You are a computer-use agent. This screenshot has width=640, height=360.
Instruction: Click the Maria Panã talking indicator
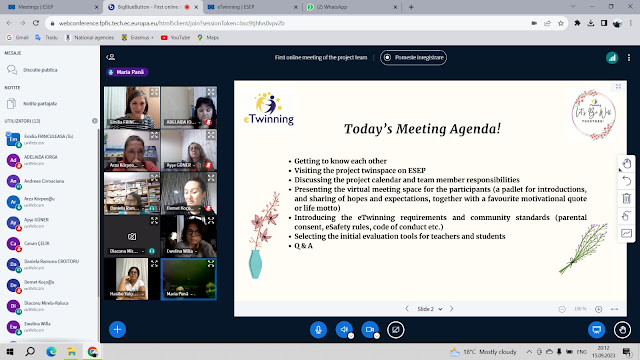[127, 72]
